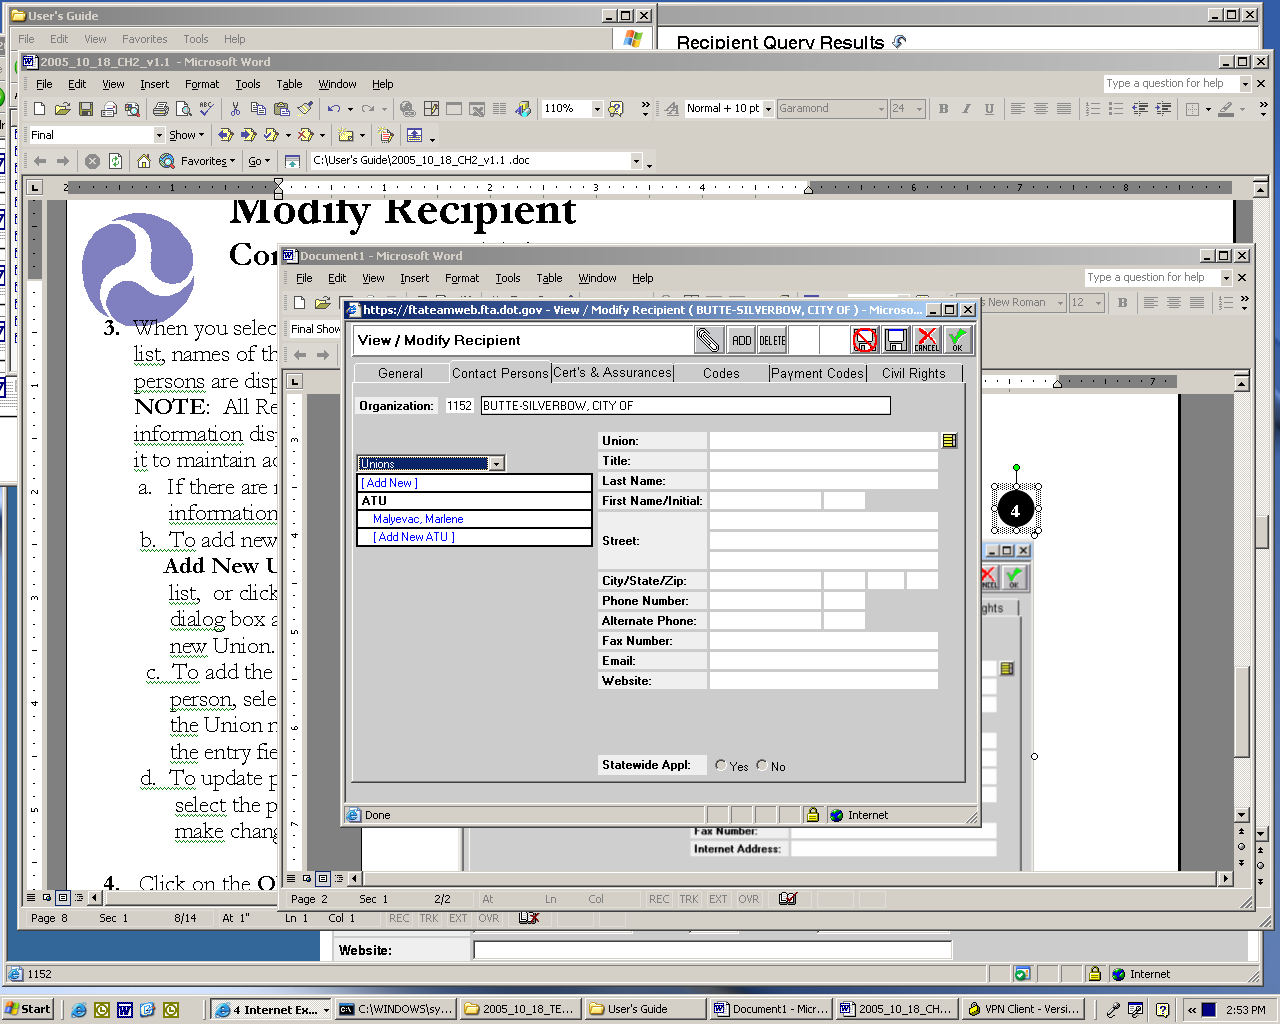Click into the Email input field
Screen dimensions: 1280x1024
tap(823, 660)
